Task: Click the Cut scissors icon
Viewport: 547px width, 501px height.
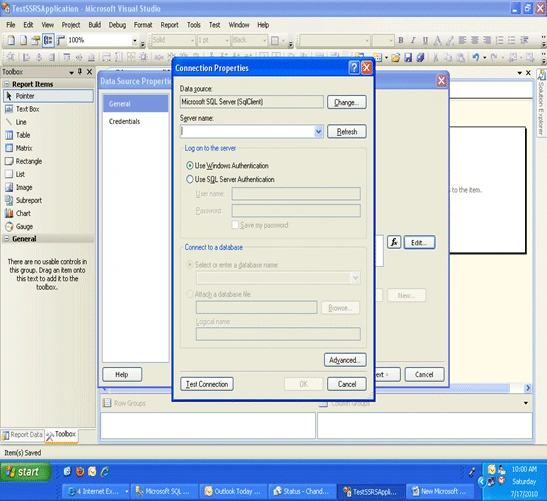Action: (435, 57)
